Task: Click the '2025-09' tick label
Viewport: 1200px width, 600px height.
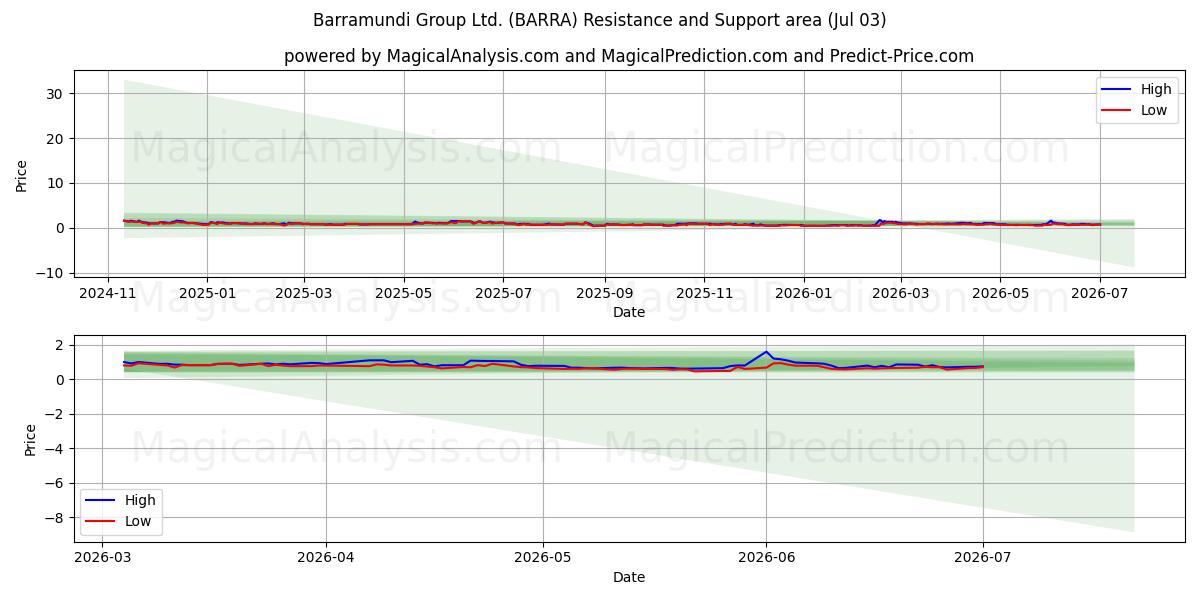Action: coord(605,293)
